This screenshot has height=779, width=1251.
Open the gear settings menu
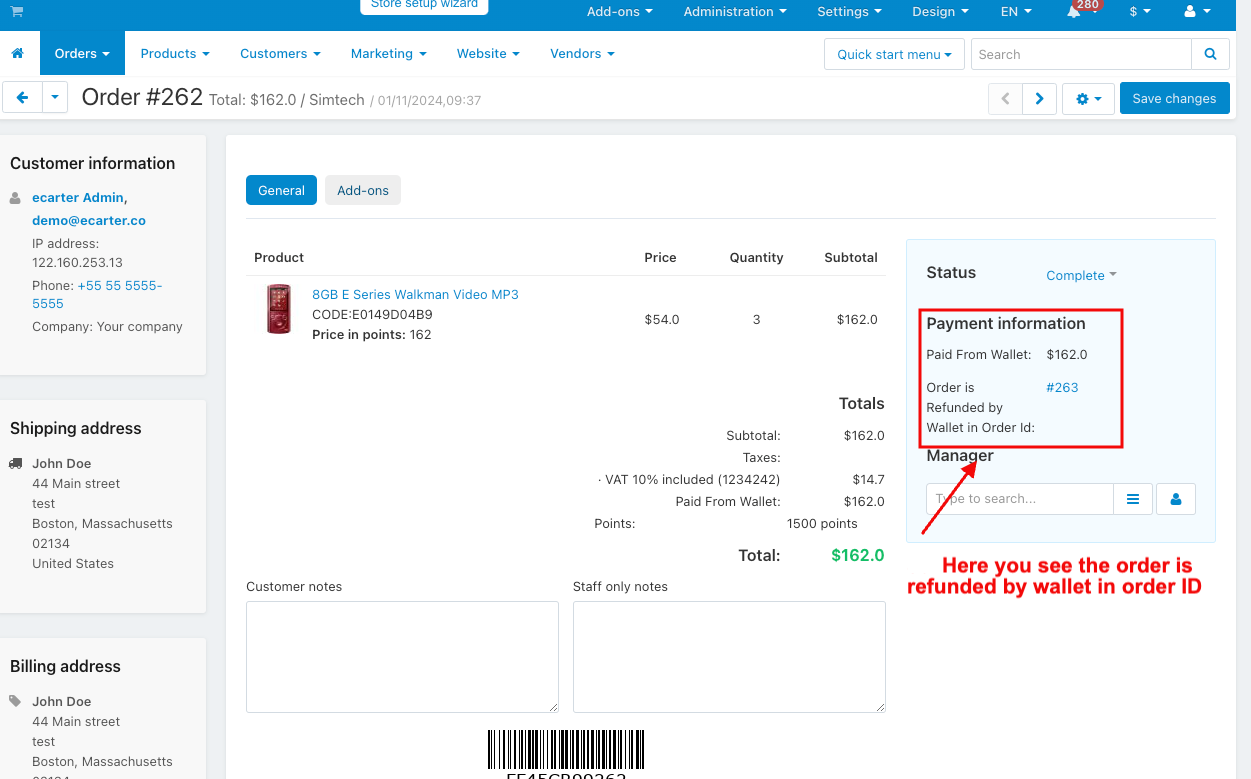pos(1088,99)
